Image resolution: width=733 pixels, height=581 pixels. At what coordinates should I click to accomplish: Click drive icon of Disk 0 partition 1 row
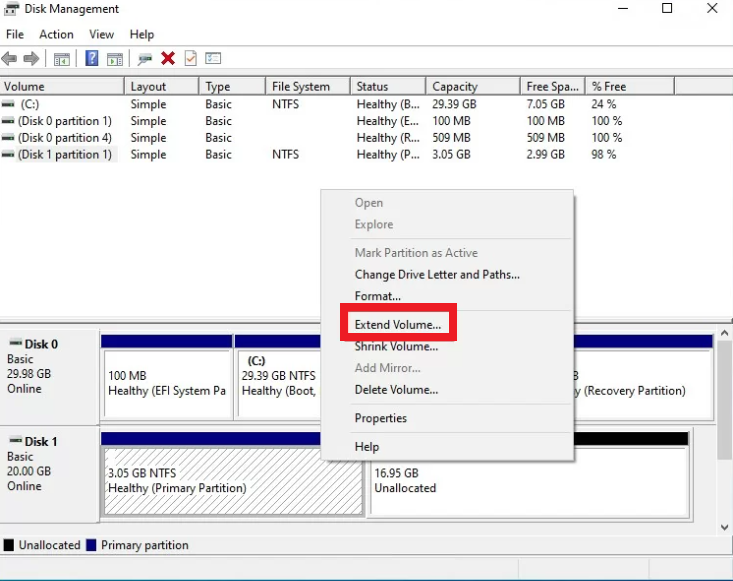click(x=8, y=121)
